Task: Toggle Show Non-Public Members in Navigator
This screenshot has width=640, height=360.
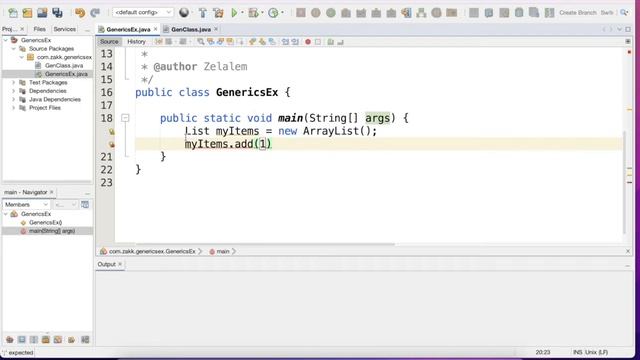Action: [x=46, y=340]
